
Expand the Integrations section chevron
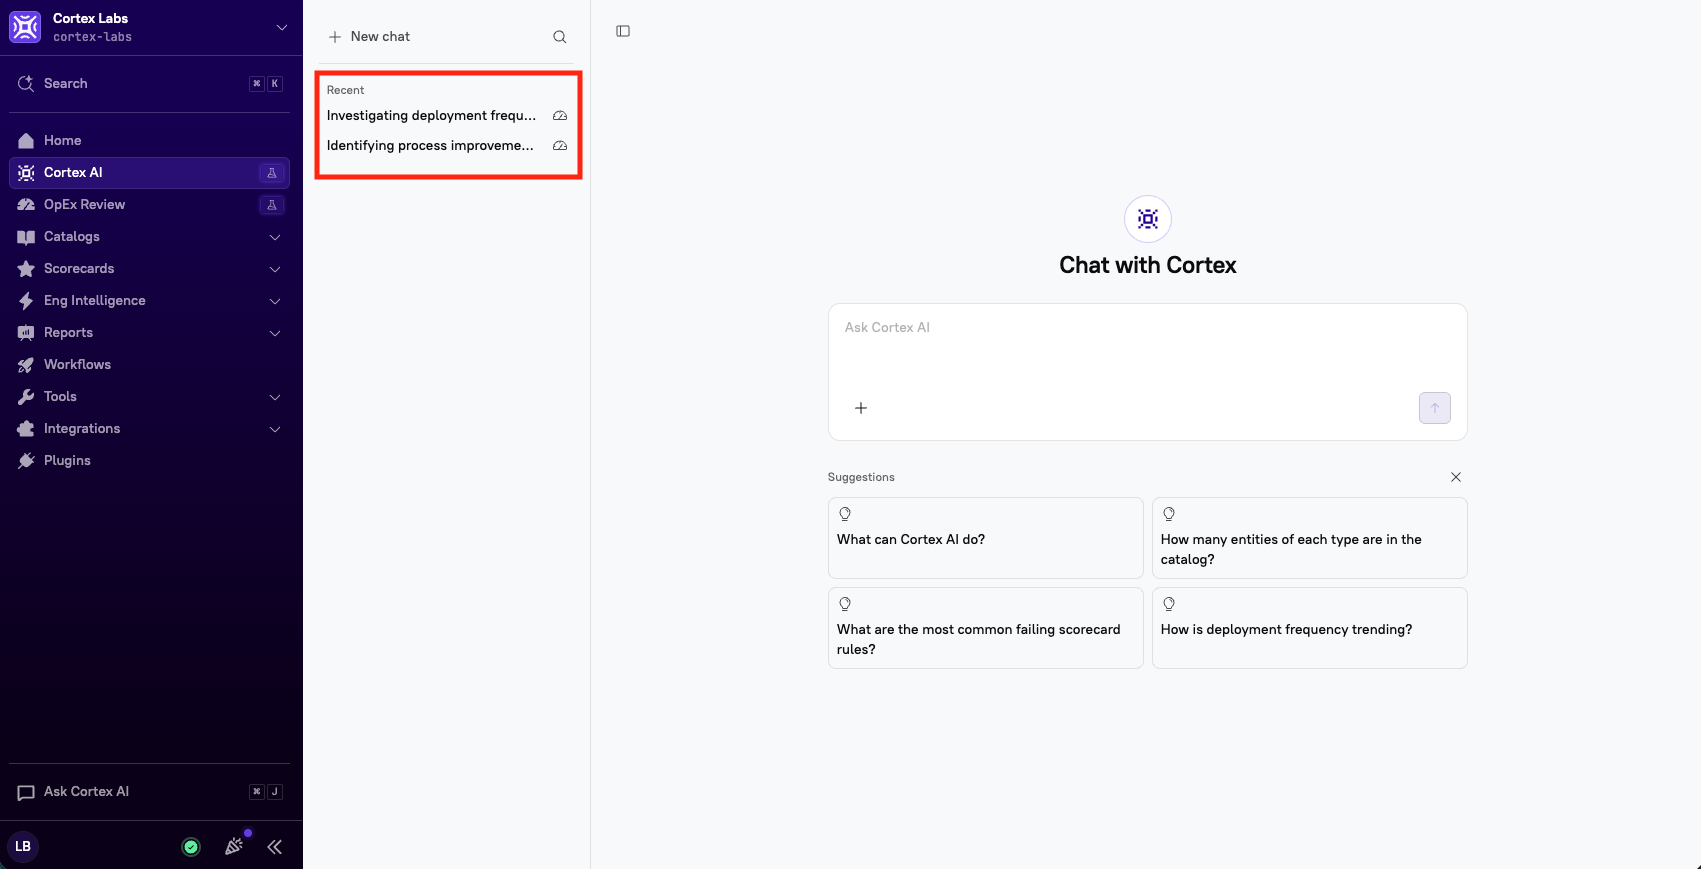pyautogui.click(x=275, y=429)
